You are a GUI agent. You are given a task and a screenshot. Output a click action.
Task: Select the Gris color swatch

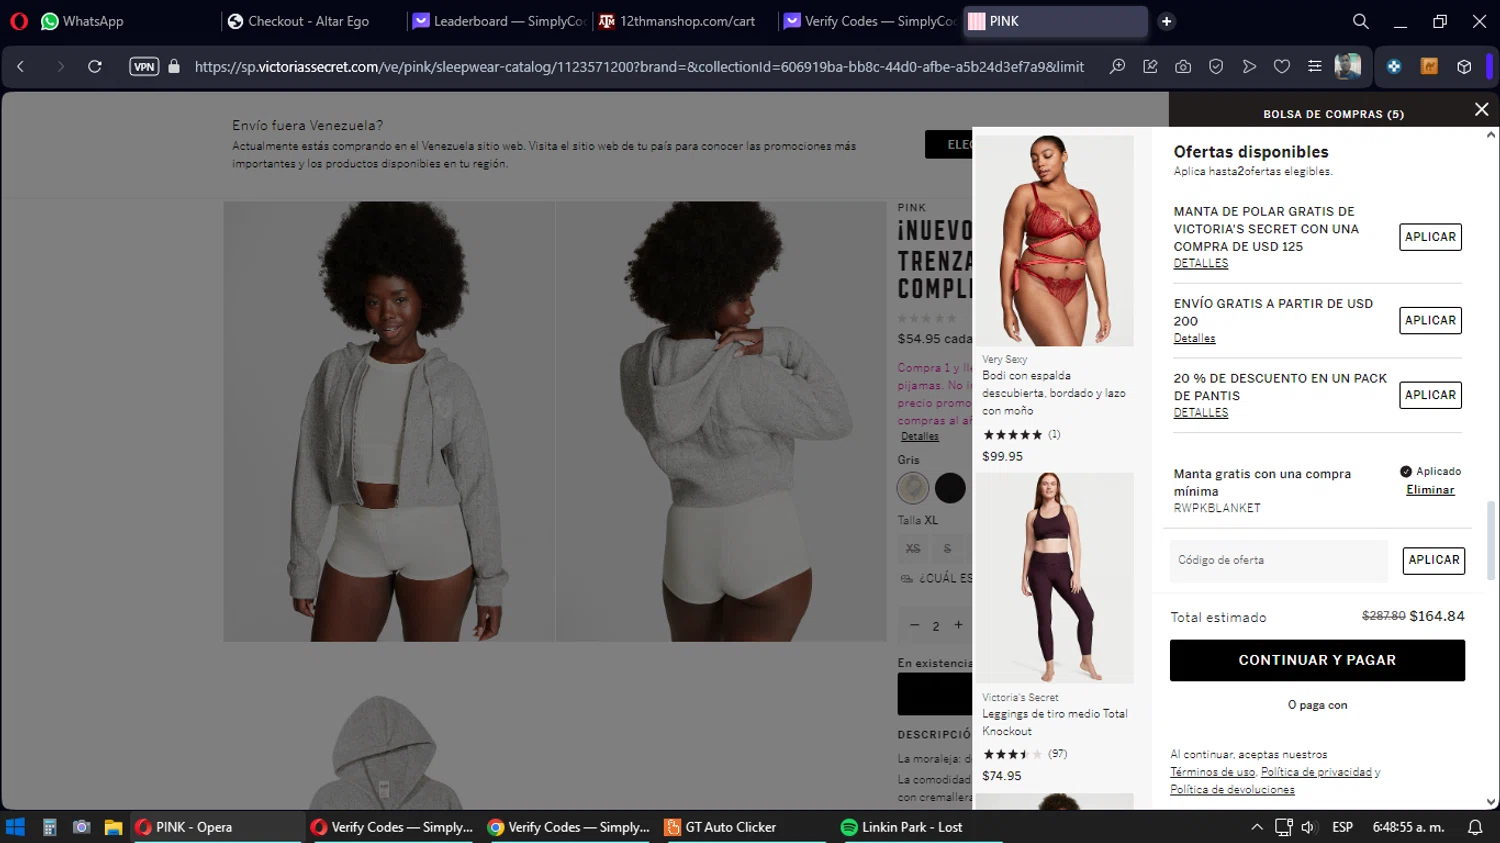coord(913,488)
